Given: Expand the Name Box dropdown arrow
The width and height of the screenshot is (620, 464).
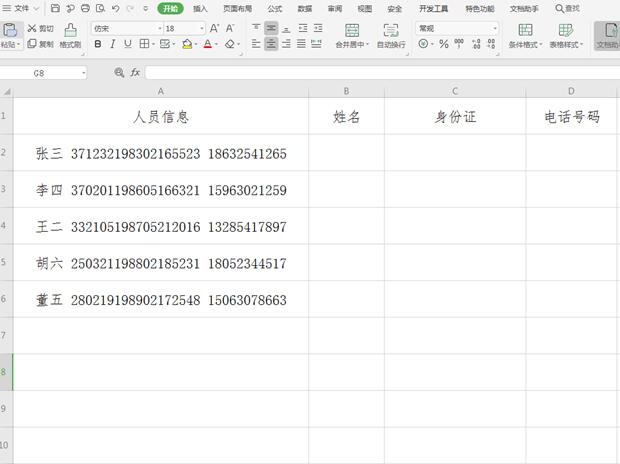Looking at the screenshot, I should (83, 73).
